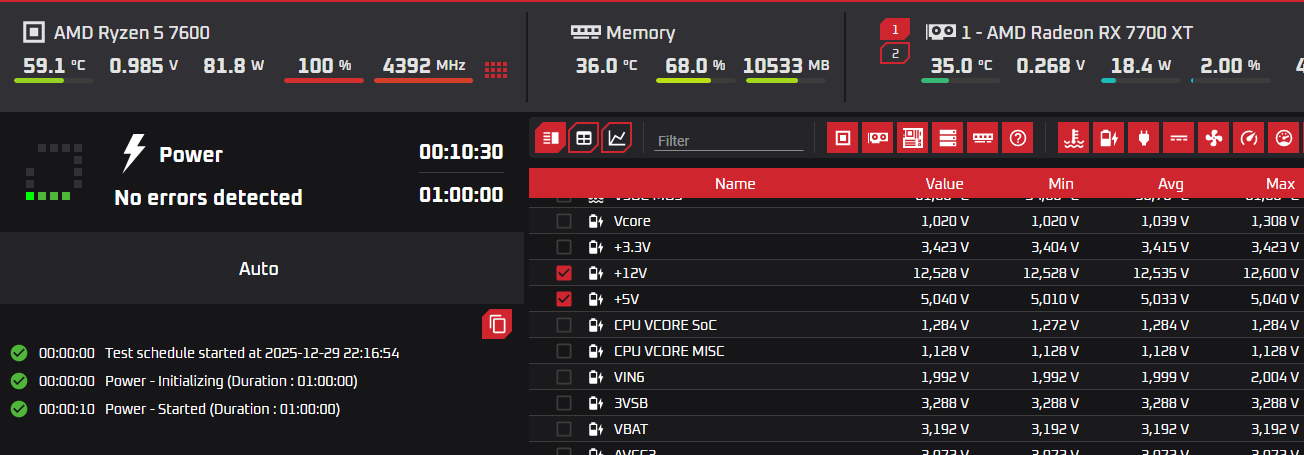Sort the table by Name column
Screen dimensions: 1304x455
(x=735, y=183)
